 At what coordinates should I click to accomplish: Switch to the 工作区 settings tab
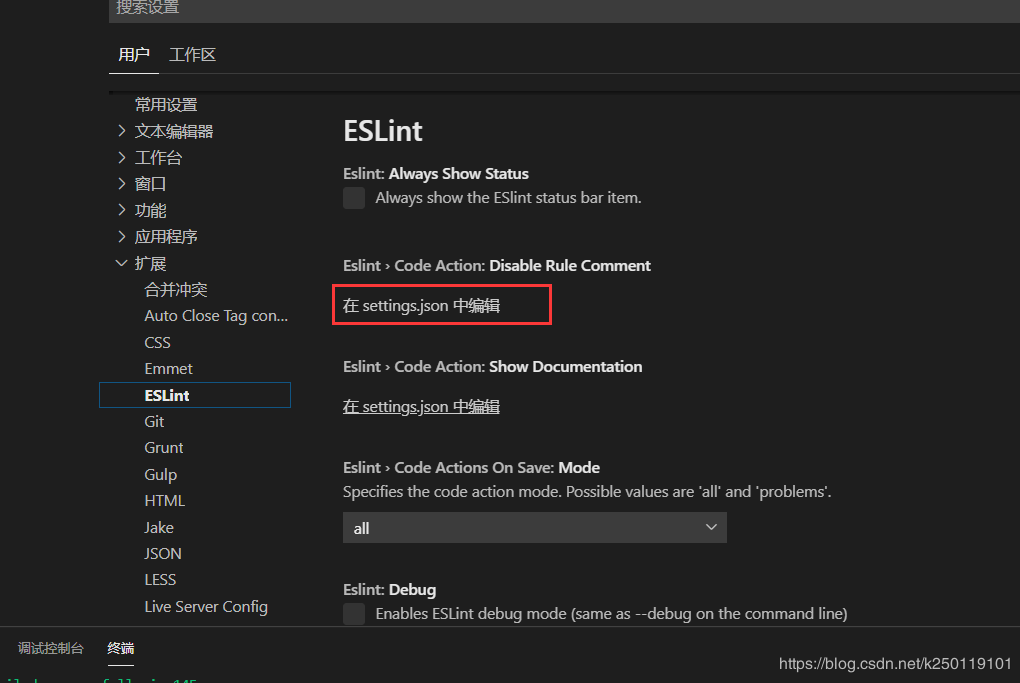click(x=191, y=55)
